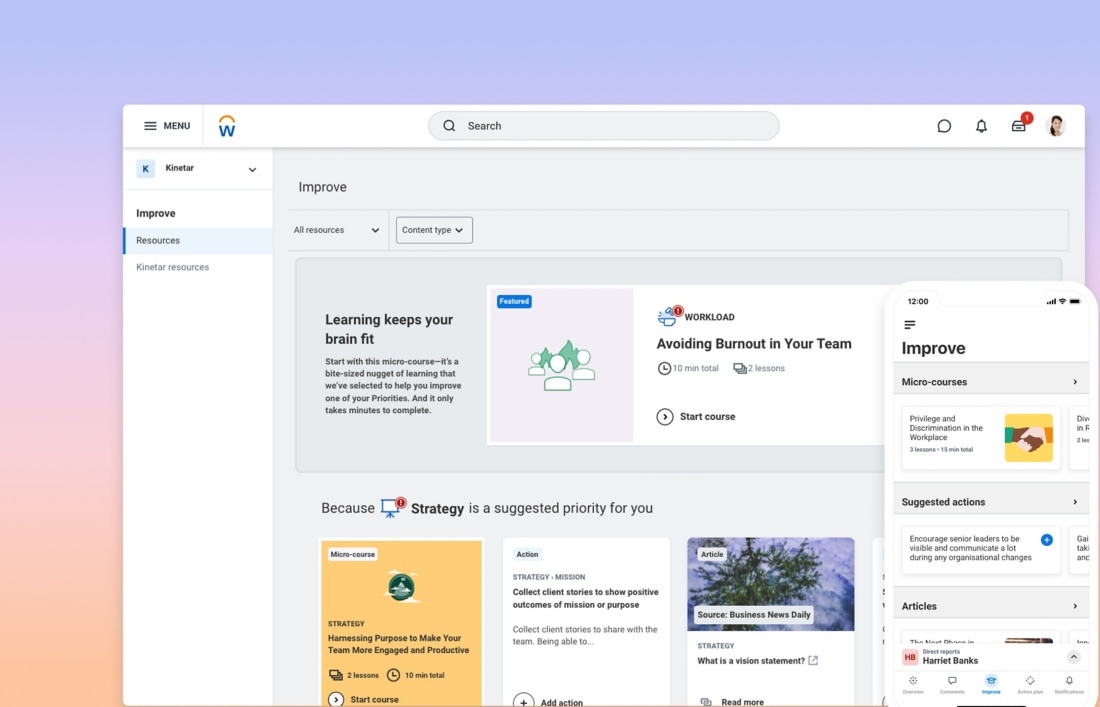
Task: Tap the Overview icon in mobile nav
Action: [x=913, y=684]
